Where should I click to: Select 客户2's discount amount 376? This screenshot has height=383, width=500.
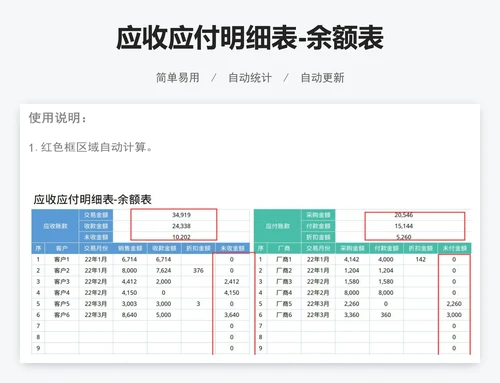198,270
